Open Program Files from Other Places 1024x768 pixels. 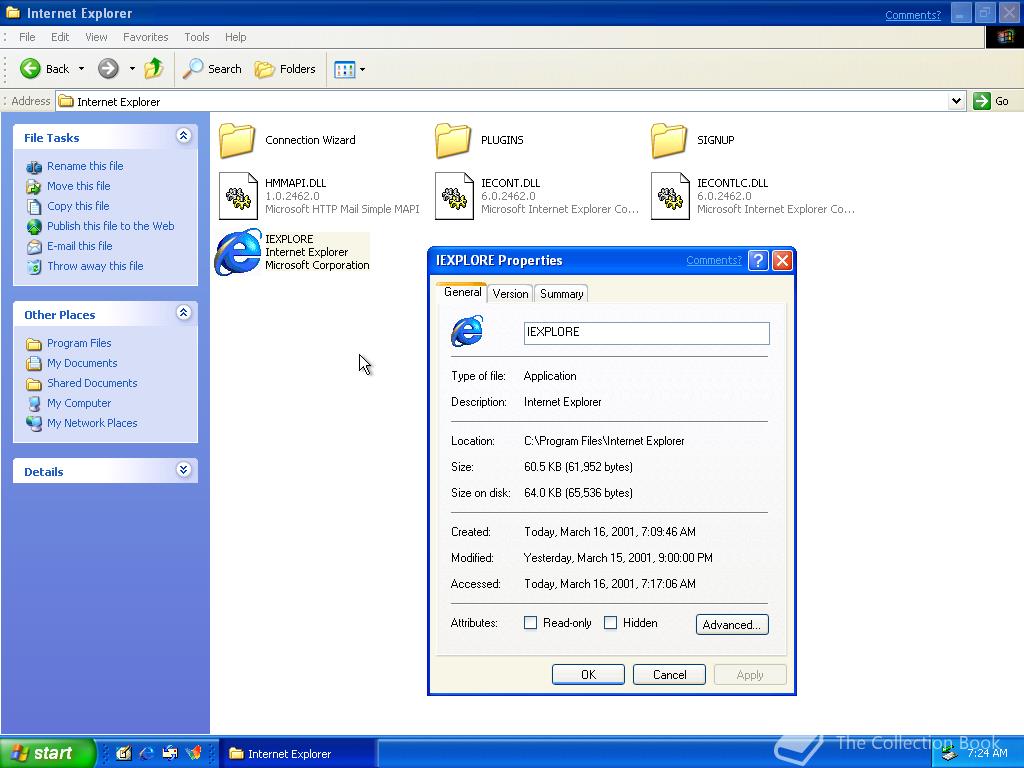tap(79, 343)
